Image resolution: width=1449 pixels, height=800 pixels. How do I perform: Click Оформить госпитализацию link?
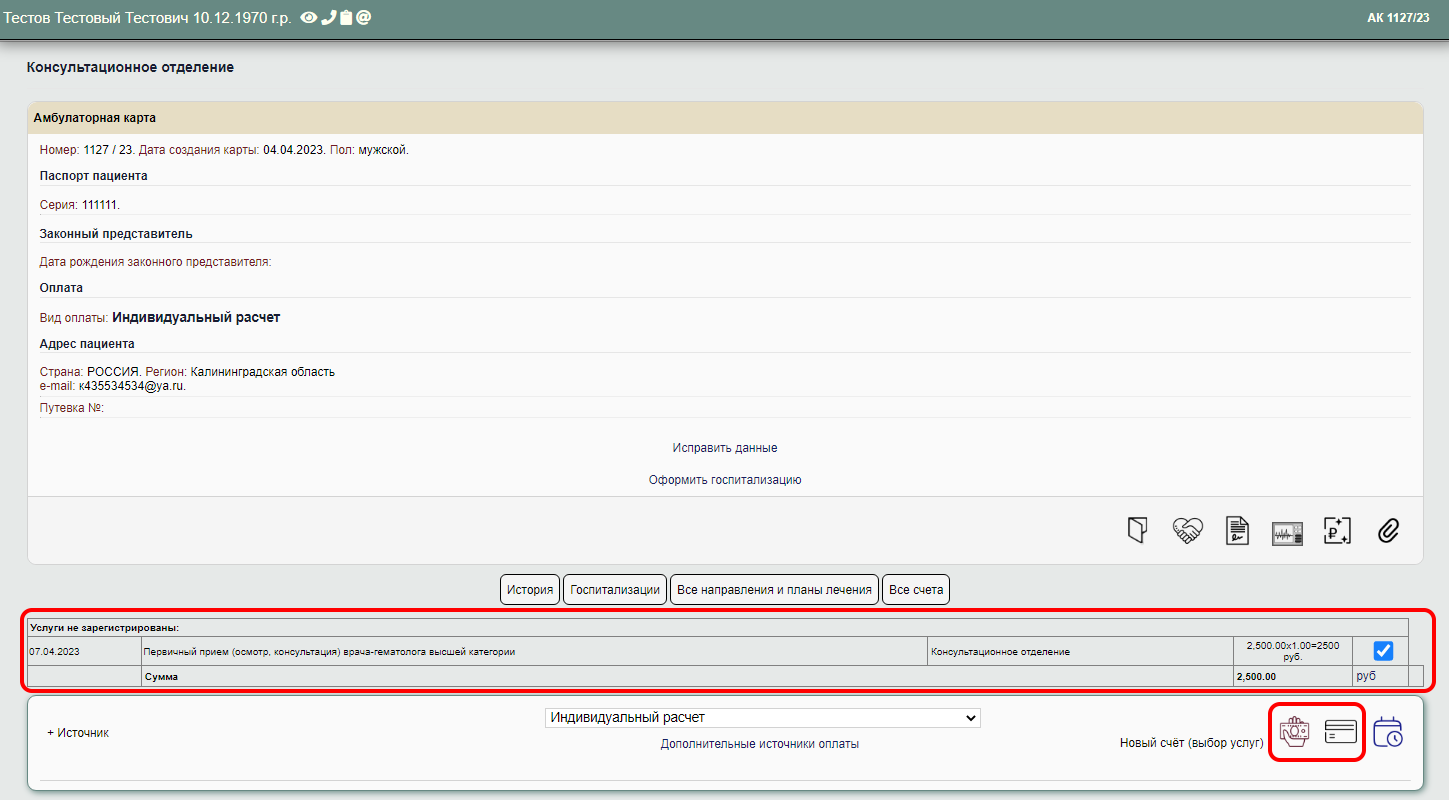tap(725, 480)
